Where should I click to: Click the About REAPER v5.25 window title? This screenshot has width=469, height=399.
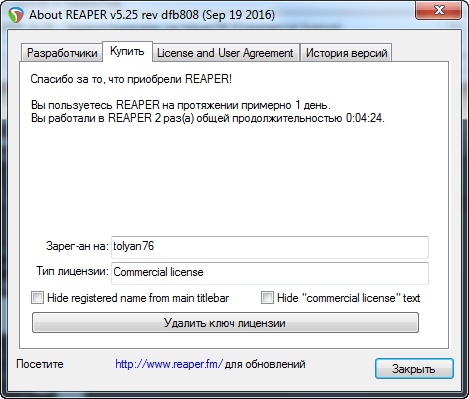coord(152,15)
